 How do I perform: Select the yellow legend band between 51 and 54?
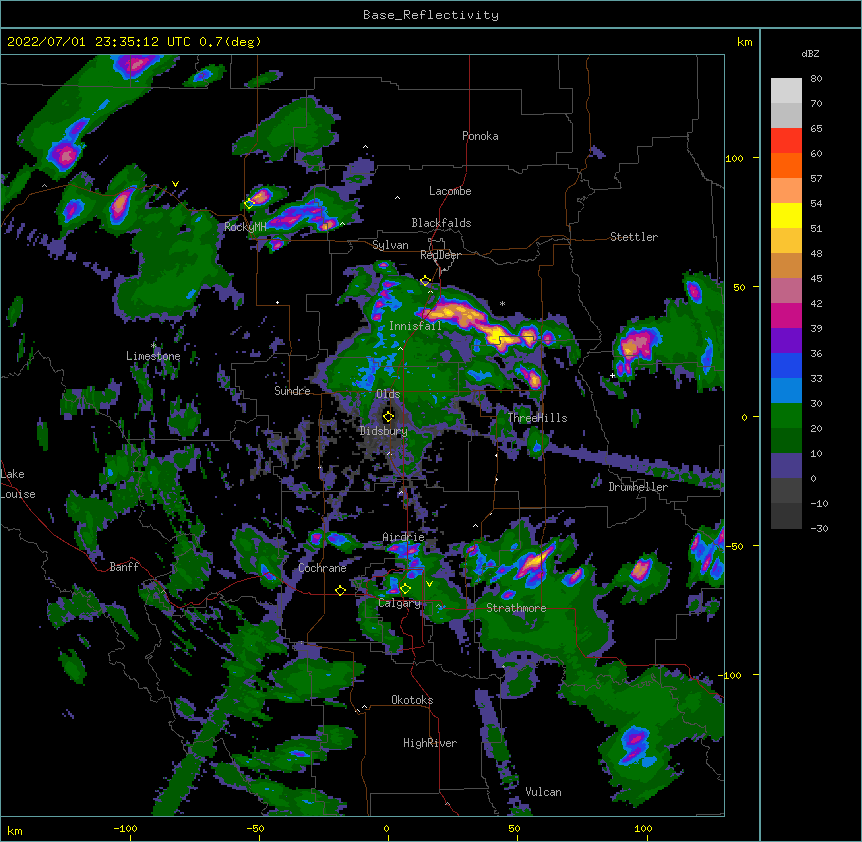786,216
